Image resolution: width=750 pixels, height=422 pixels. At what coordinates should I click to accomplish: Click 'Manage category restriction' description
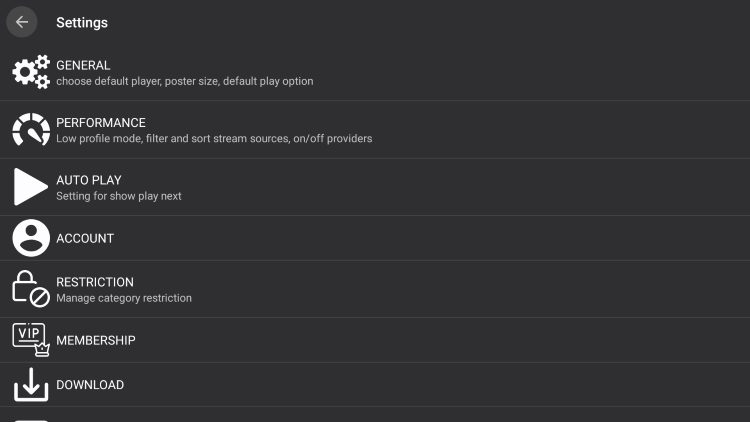(124, 298)
